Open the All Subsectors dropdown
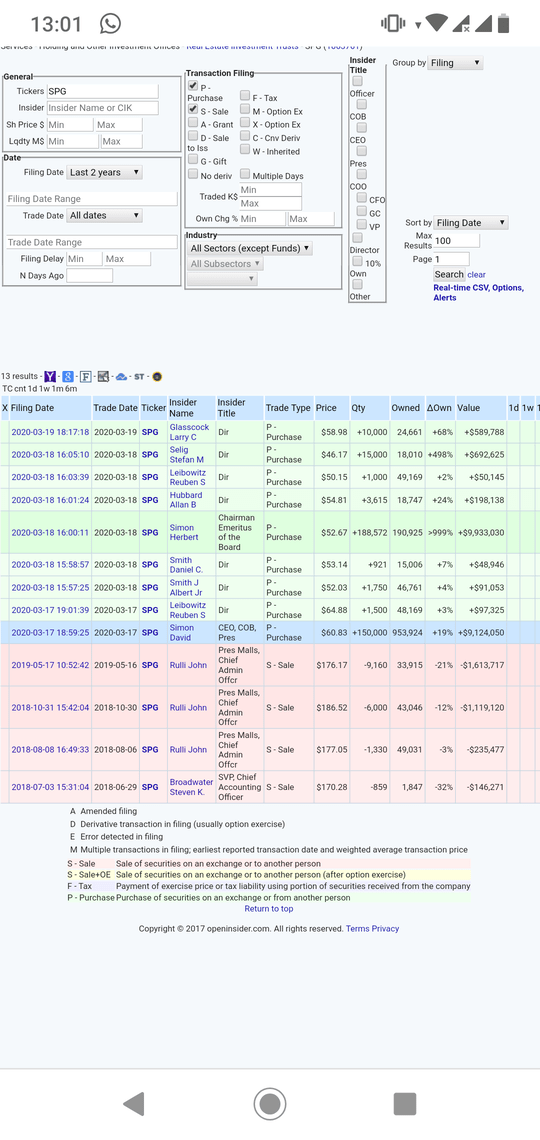 pos(225,264)
